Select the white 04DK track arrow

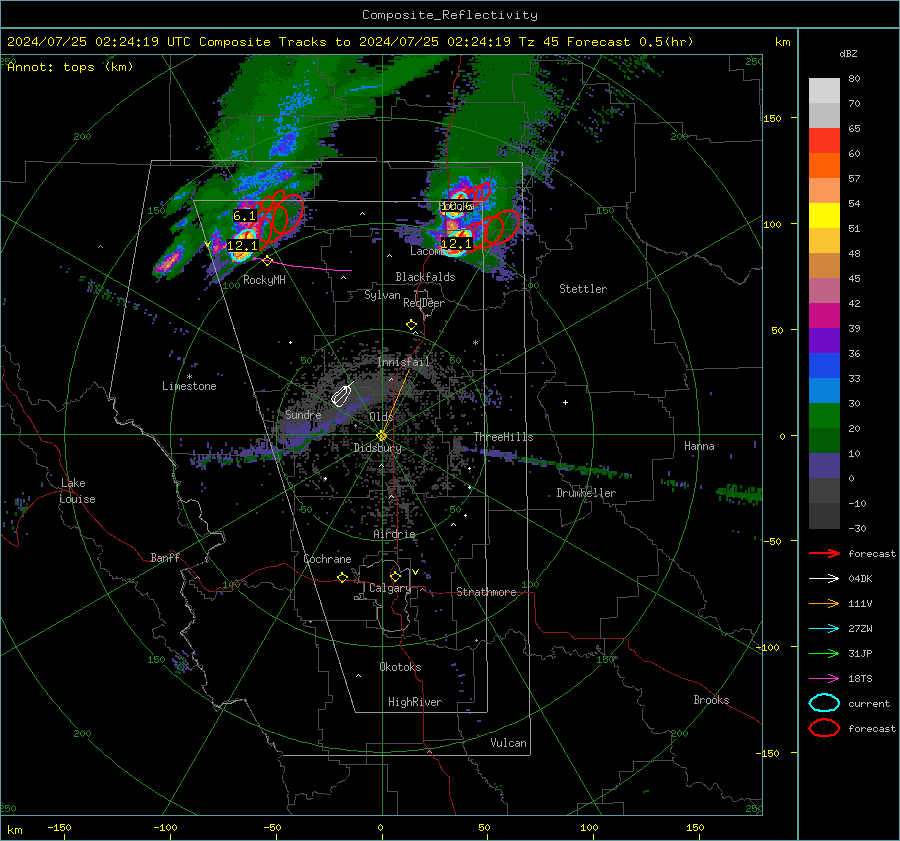(x=824, y=578)
